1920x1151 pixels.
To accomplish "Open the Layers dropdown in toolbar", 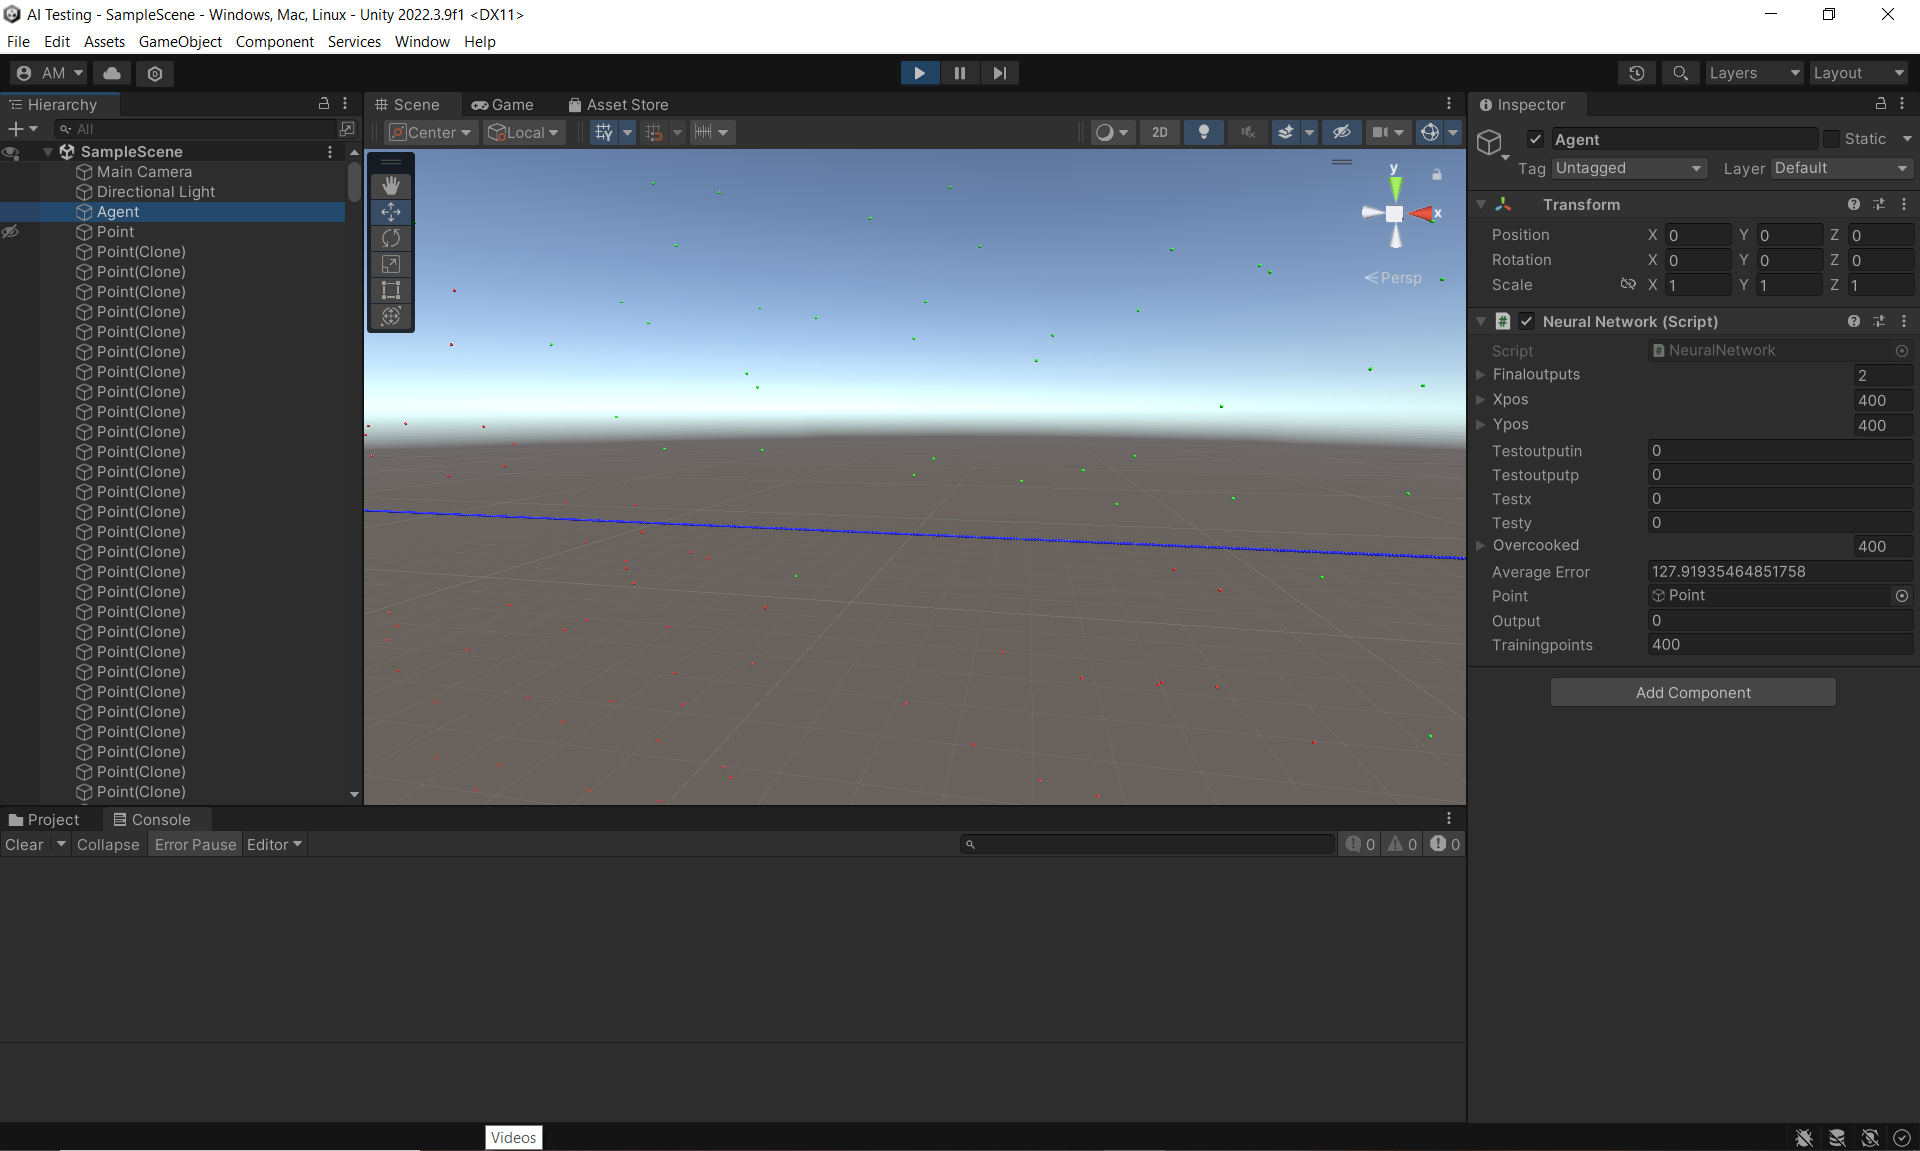I will (x=1753, y=73).
